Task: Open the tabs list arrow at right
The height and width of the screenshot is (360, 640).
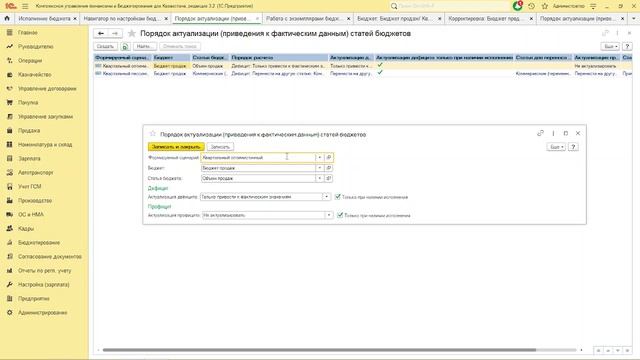Action: [x=633, y=18]
